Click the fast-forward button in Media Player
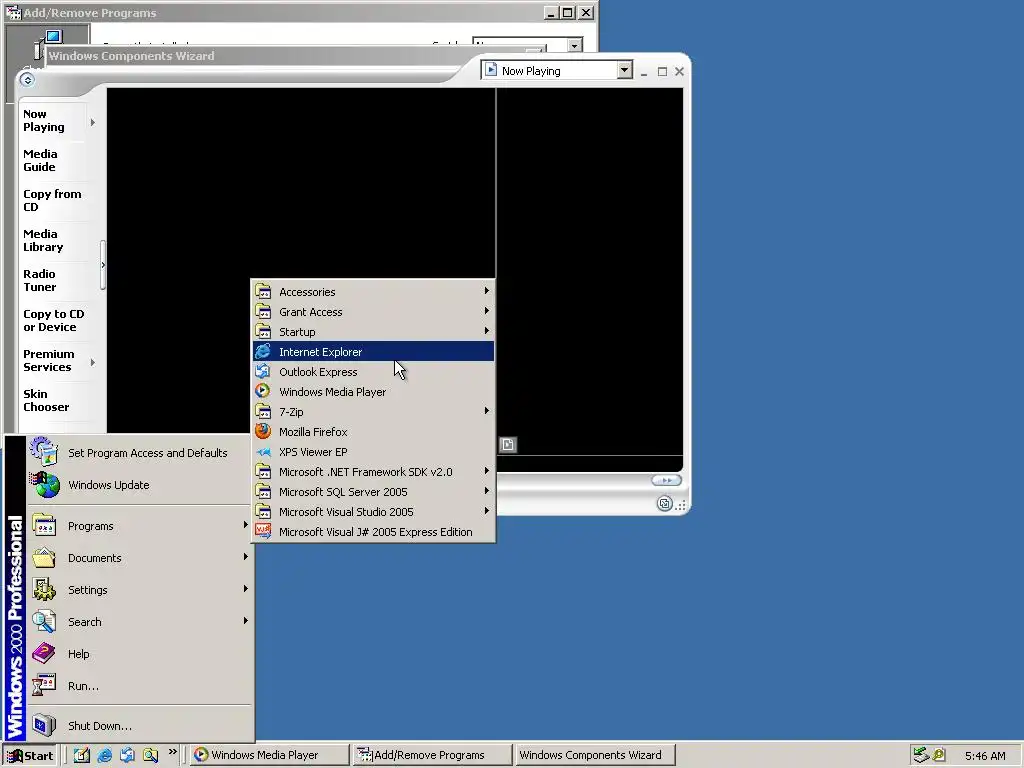Screen dimensions: 1024x768 coord(666,480)
